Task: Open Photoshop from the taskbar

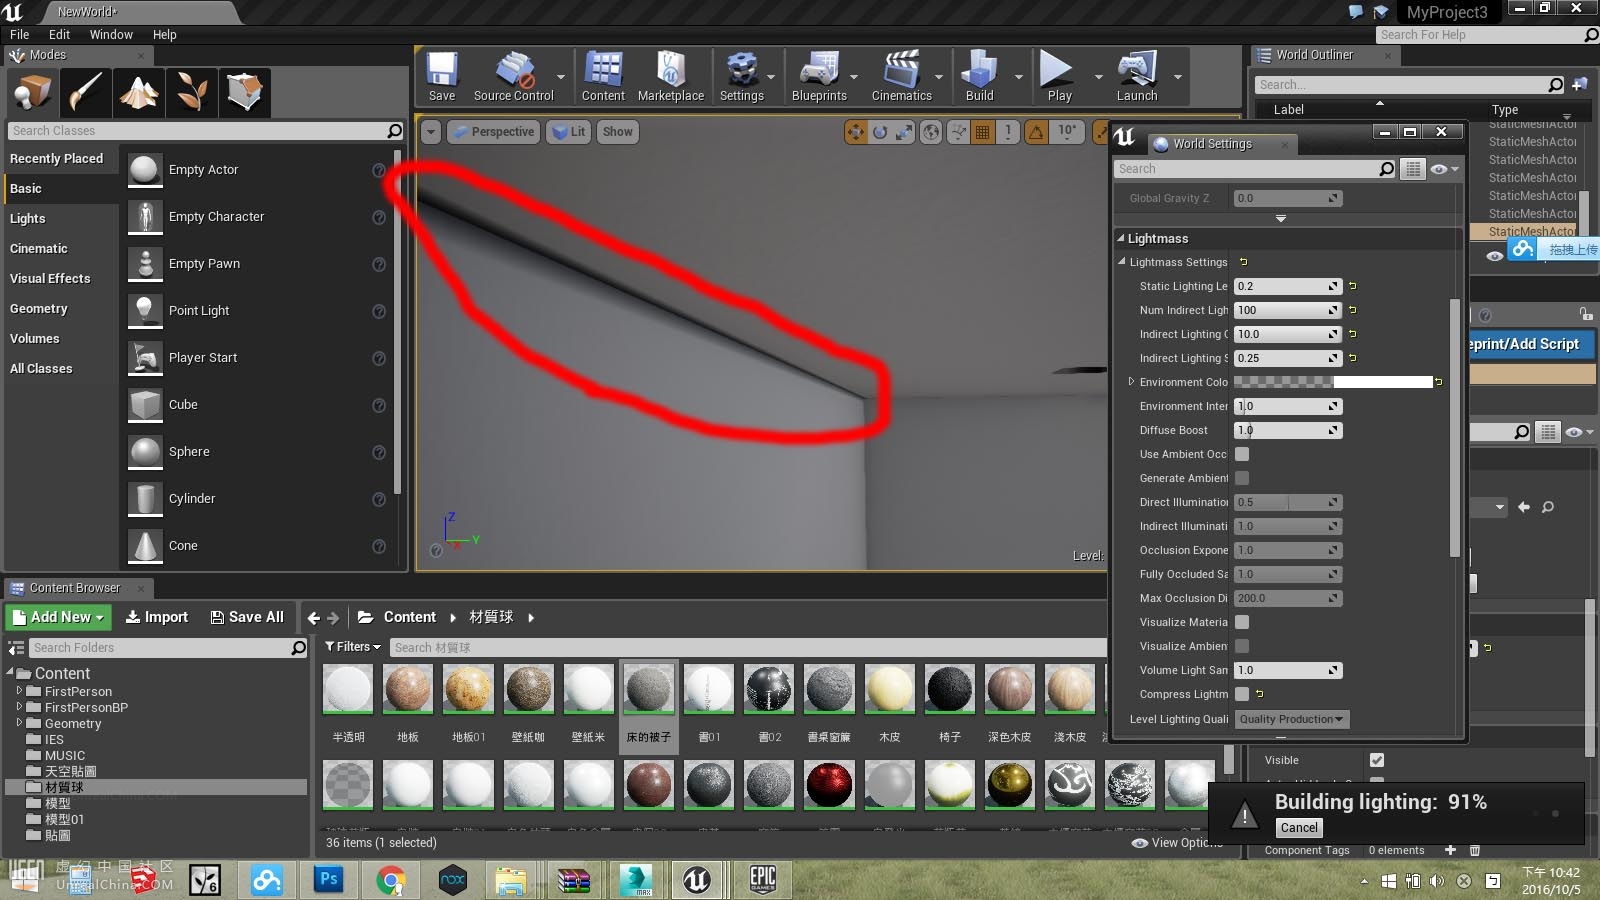Action: pyautogui.click(x=328, y=880)
